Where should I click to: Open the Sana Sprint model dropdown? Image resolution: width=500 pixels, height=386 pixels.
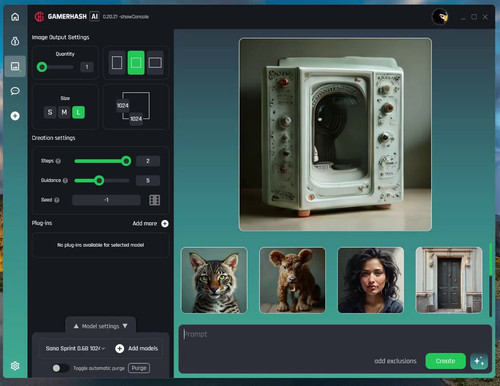75,348
